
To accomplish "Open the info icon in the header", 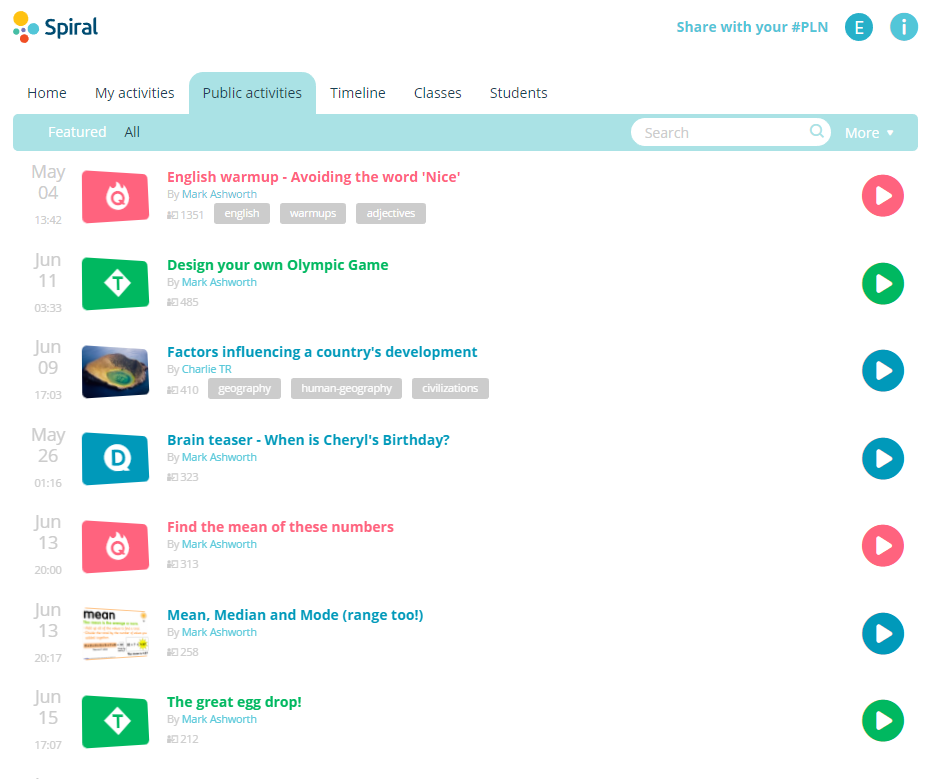I will pyautogui.click(x=903, y=27).
